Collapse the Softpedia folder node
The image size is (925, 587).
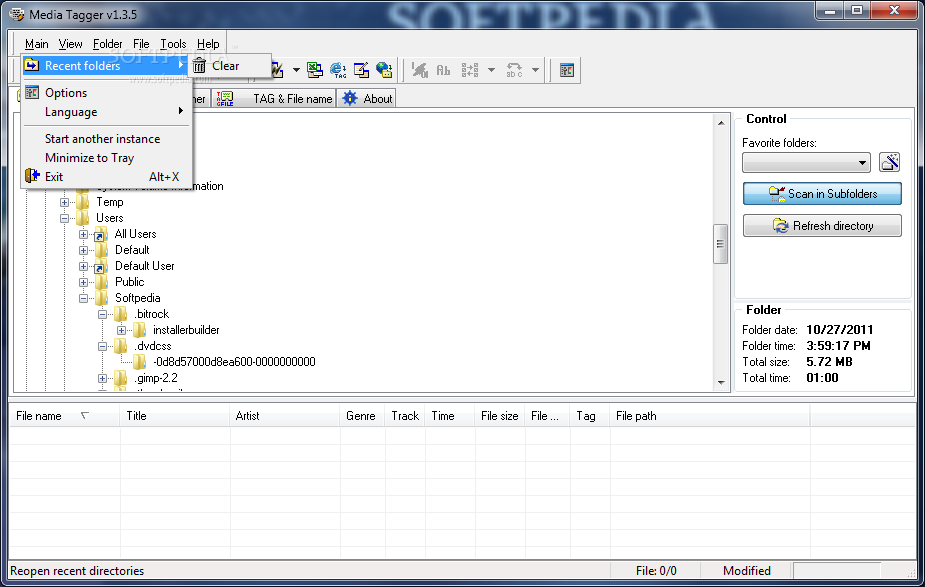pos(83,298)
